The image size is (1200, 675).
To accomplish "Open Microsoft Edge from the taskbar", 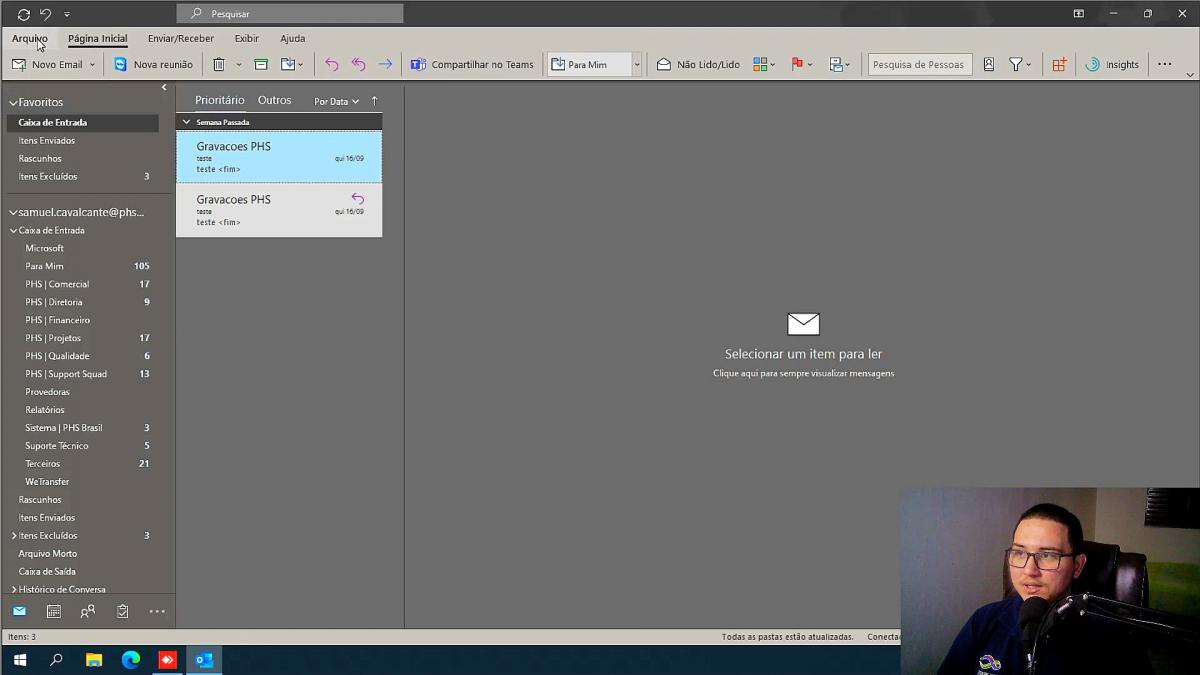I will point(130,660).
